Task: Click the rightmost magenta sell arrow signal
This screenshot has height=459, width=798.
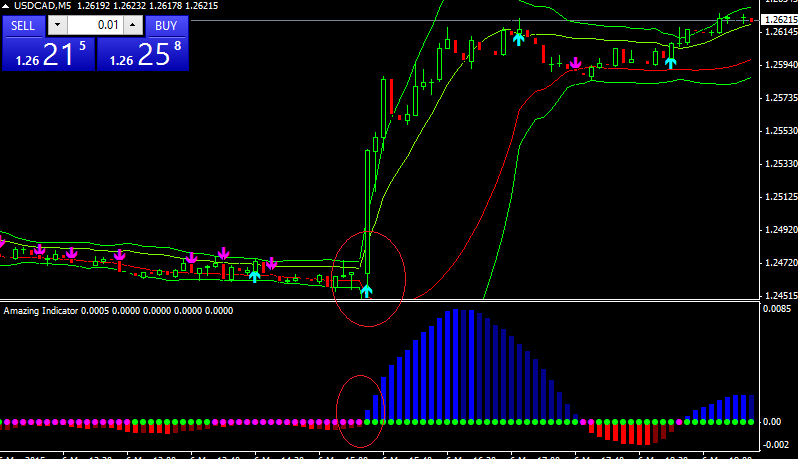Action: click(x=575, y=63)
